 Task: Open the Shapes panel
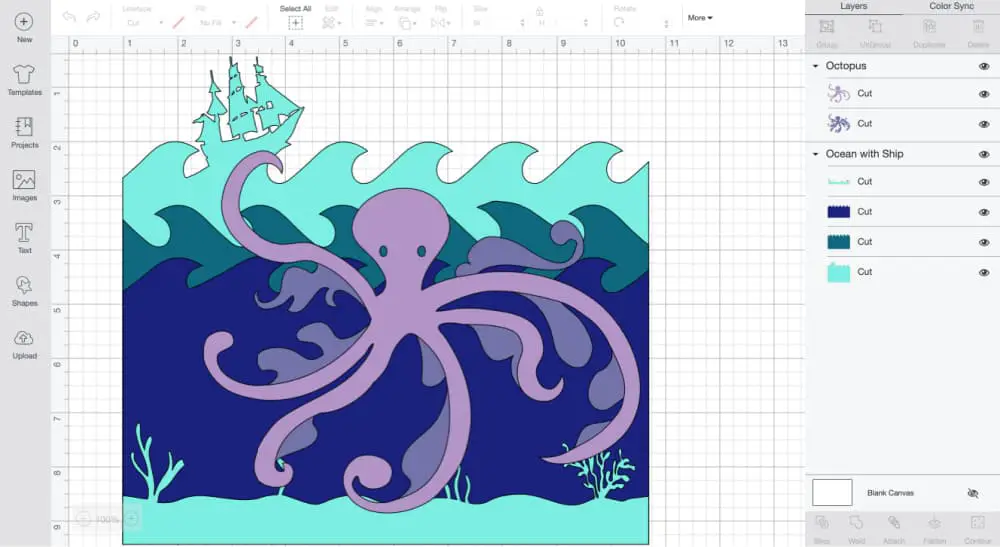[24, 291]
